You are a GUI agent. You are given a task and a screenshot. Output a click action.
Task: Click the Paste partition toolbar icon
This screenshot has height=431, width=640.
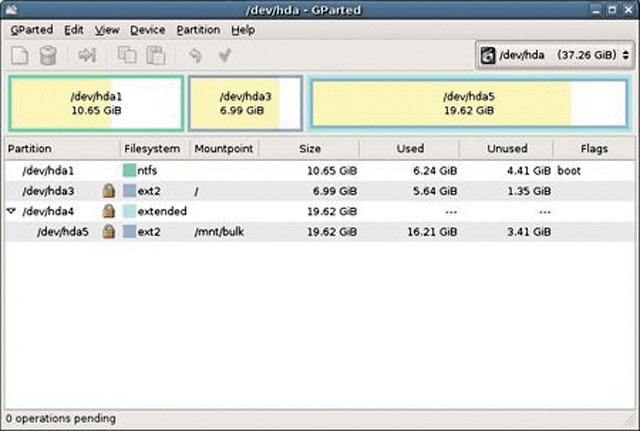point(156,55)
